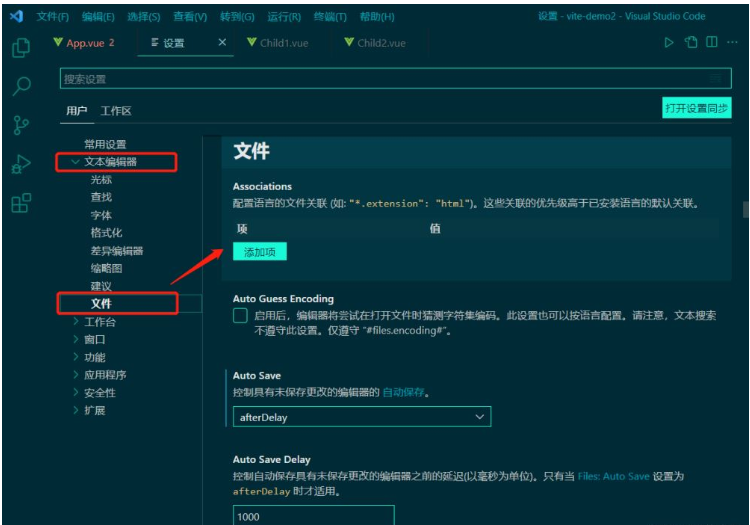750x525 pixels.
Task: Switch to the Child1.vue editor tab
Action: click(278, 43)
